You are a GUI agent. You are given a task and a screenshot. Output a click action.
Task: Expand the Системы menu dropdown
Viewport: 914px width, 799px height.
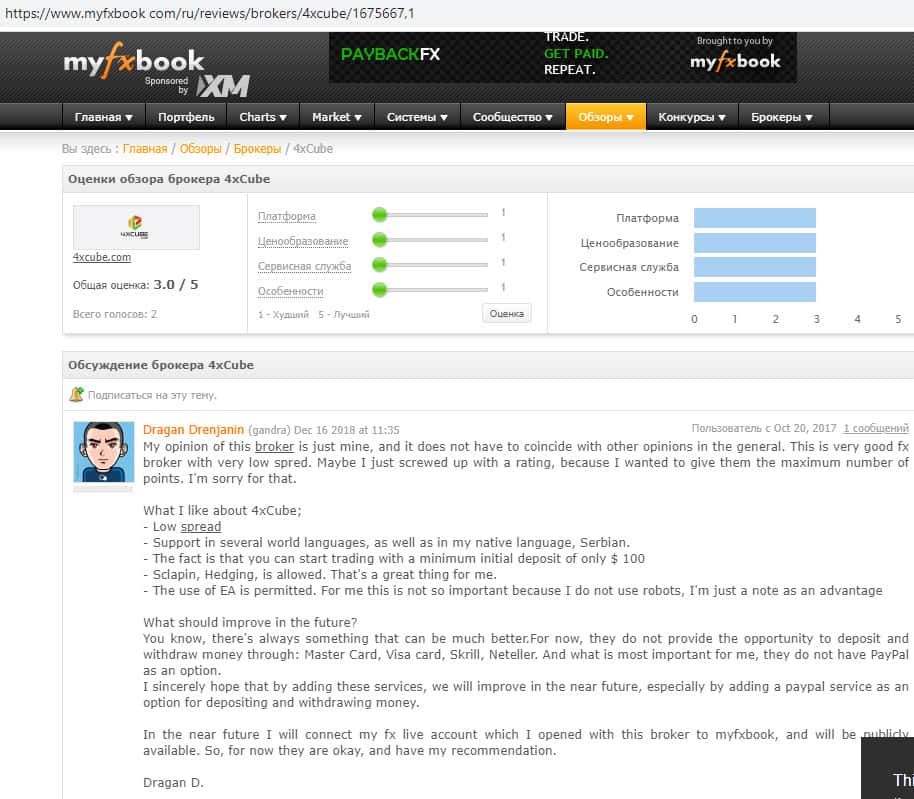pyautogui.click(x=417, y=117)
